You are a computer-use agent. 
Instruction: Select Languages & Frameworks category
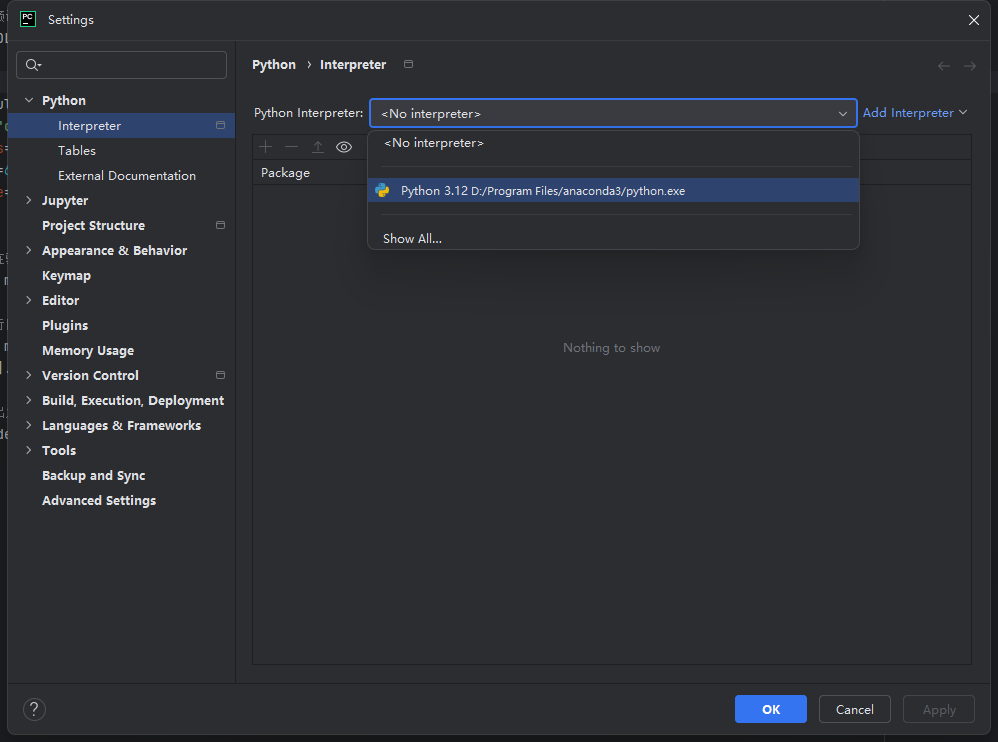coord(122,425)
